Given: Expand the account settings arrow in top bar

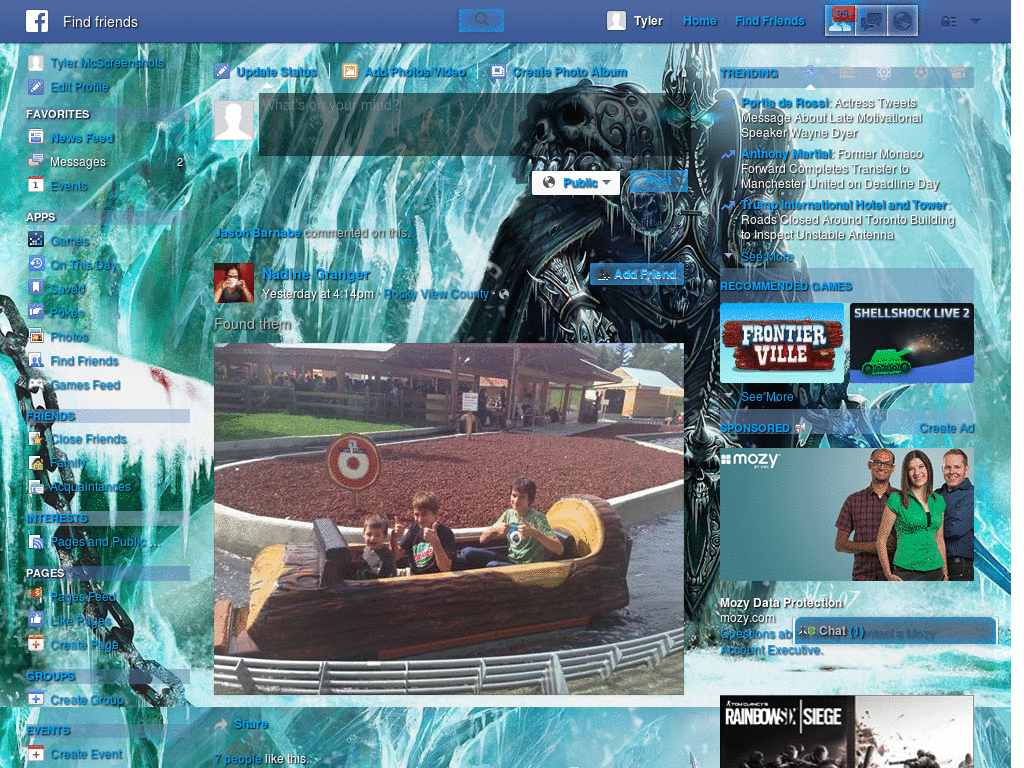Looking at the screenshot, I should 974,20.
